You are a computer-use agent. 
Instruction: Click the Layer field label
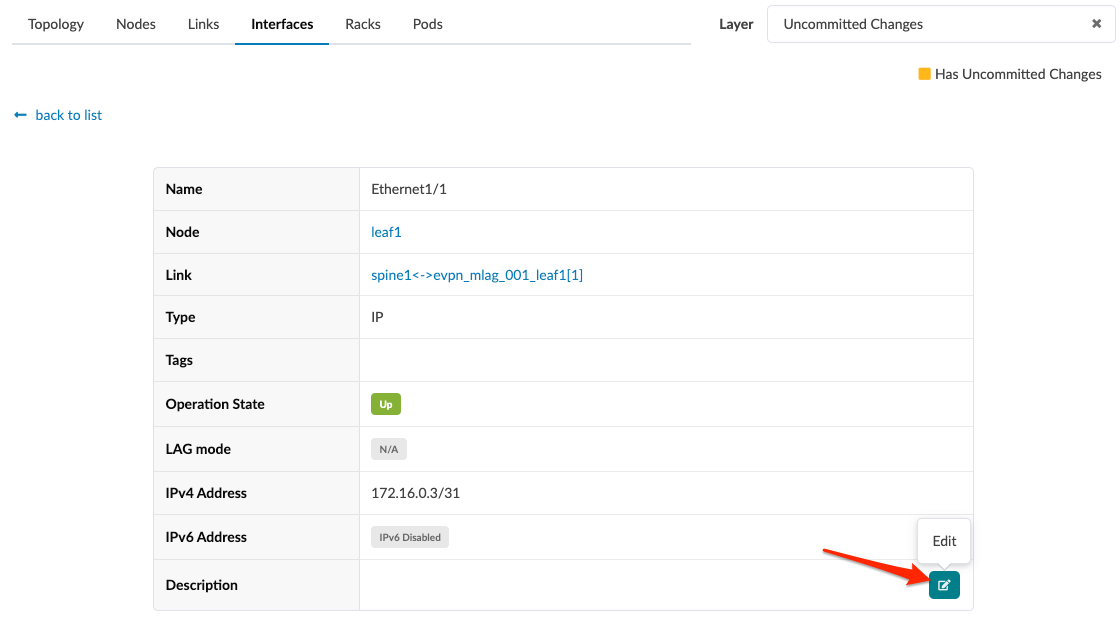pyautogui.click(x=736, y=24)
